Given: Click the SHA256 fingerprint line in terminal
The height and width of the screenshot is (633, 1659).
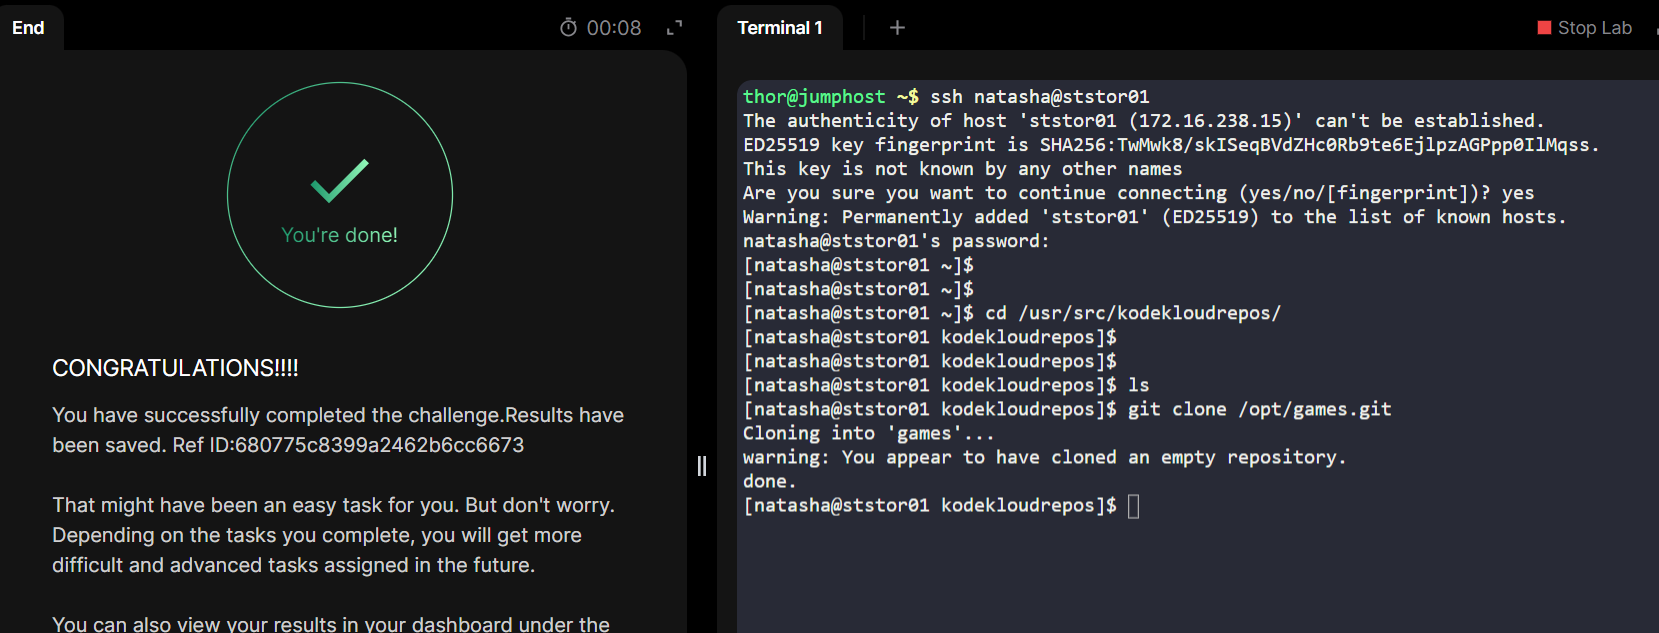Looking at the screenshot, I should [1170, 145].
